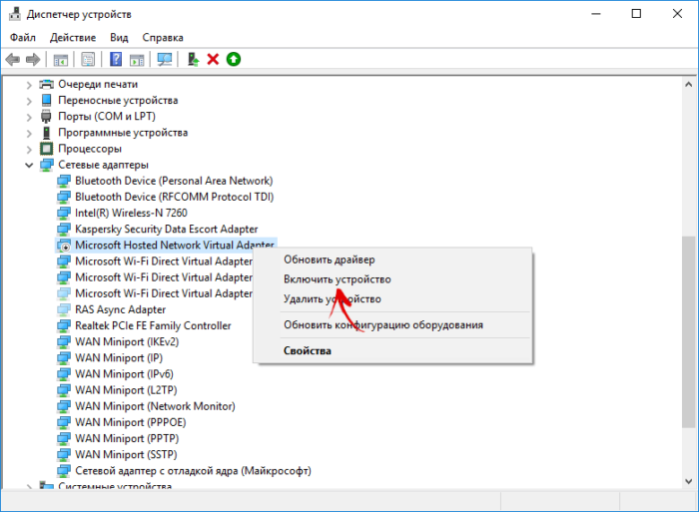Click the scrollbar down arrow
Screen dimensions: 699x512
tap(688, 481)
